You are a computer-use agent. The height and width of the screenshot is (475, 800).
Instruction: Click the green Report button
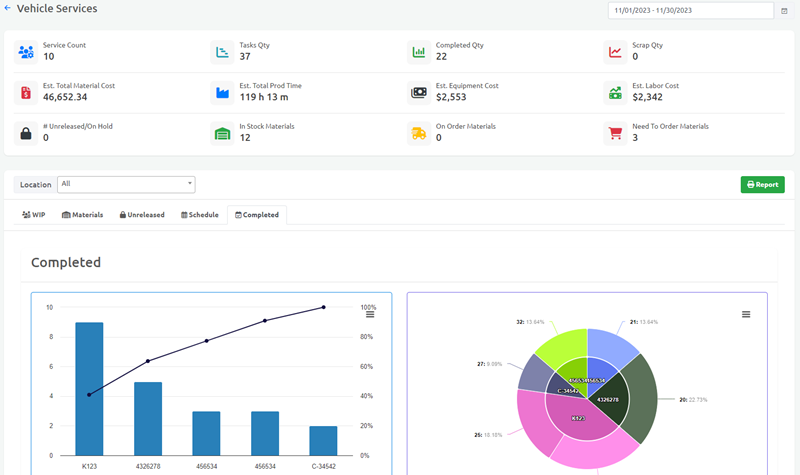coord(762,185)
